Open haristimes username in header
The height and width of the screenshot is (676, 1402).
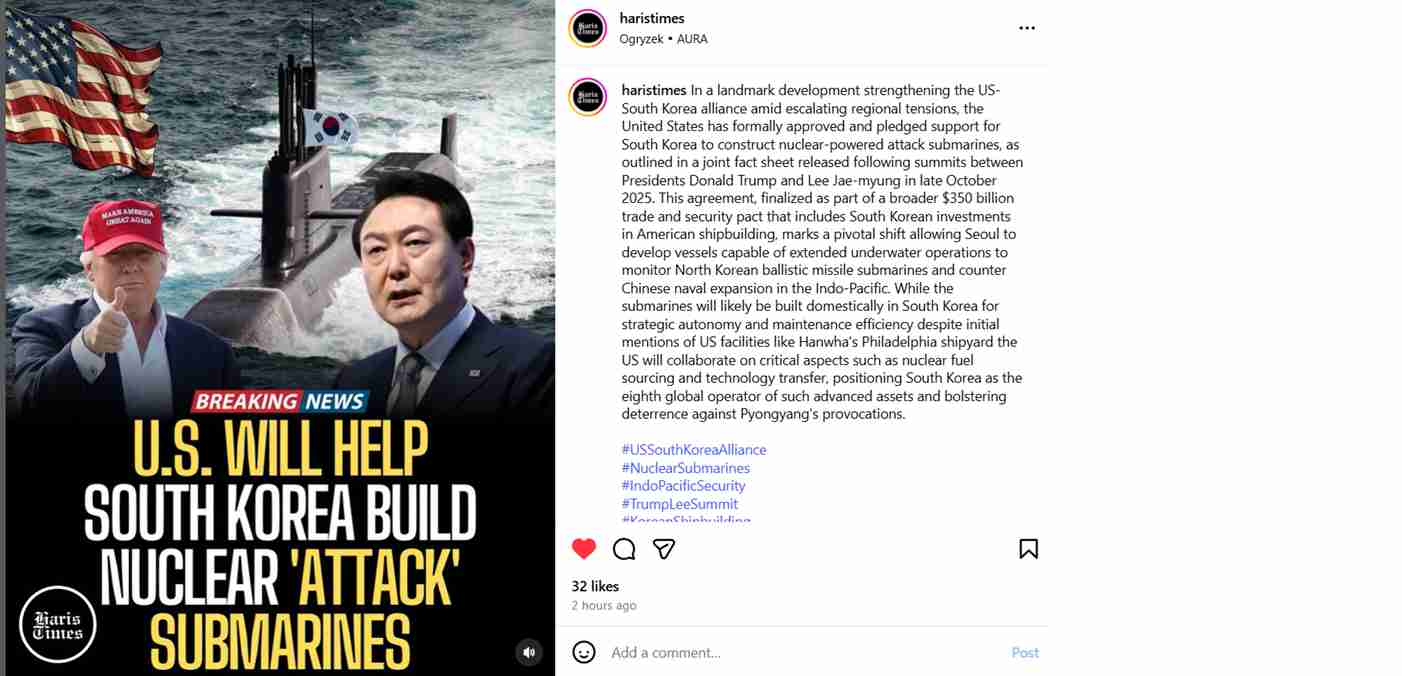click(x=652, y=19)
